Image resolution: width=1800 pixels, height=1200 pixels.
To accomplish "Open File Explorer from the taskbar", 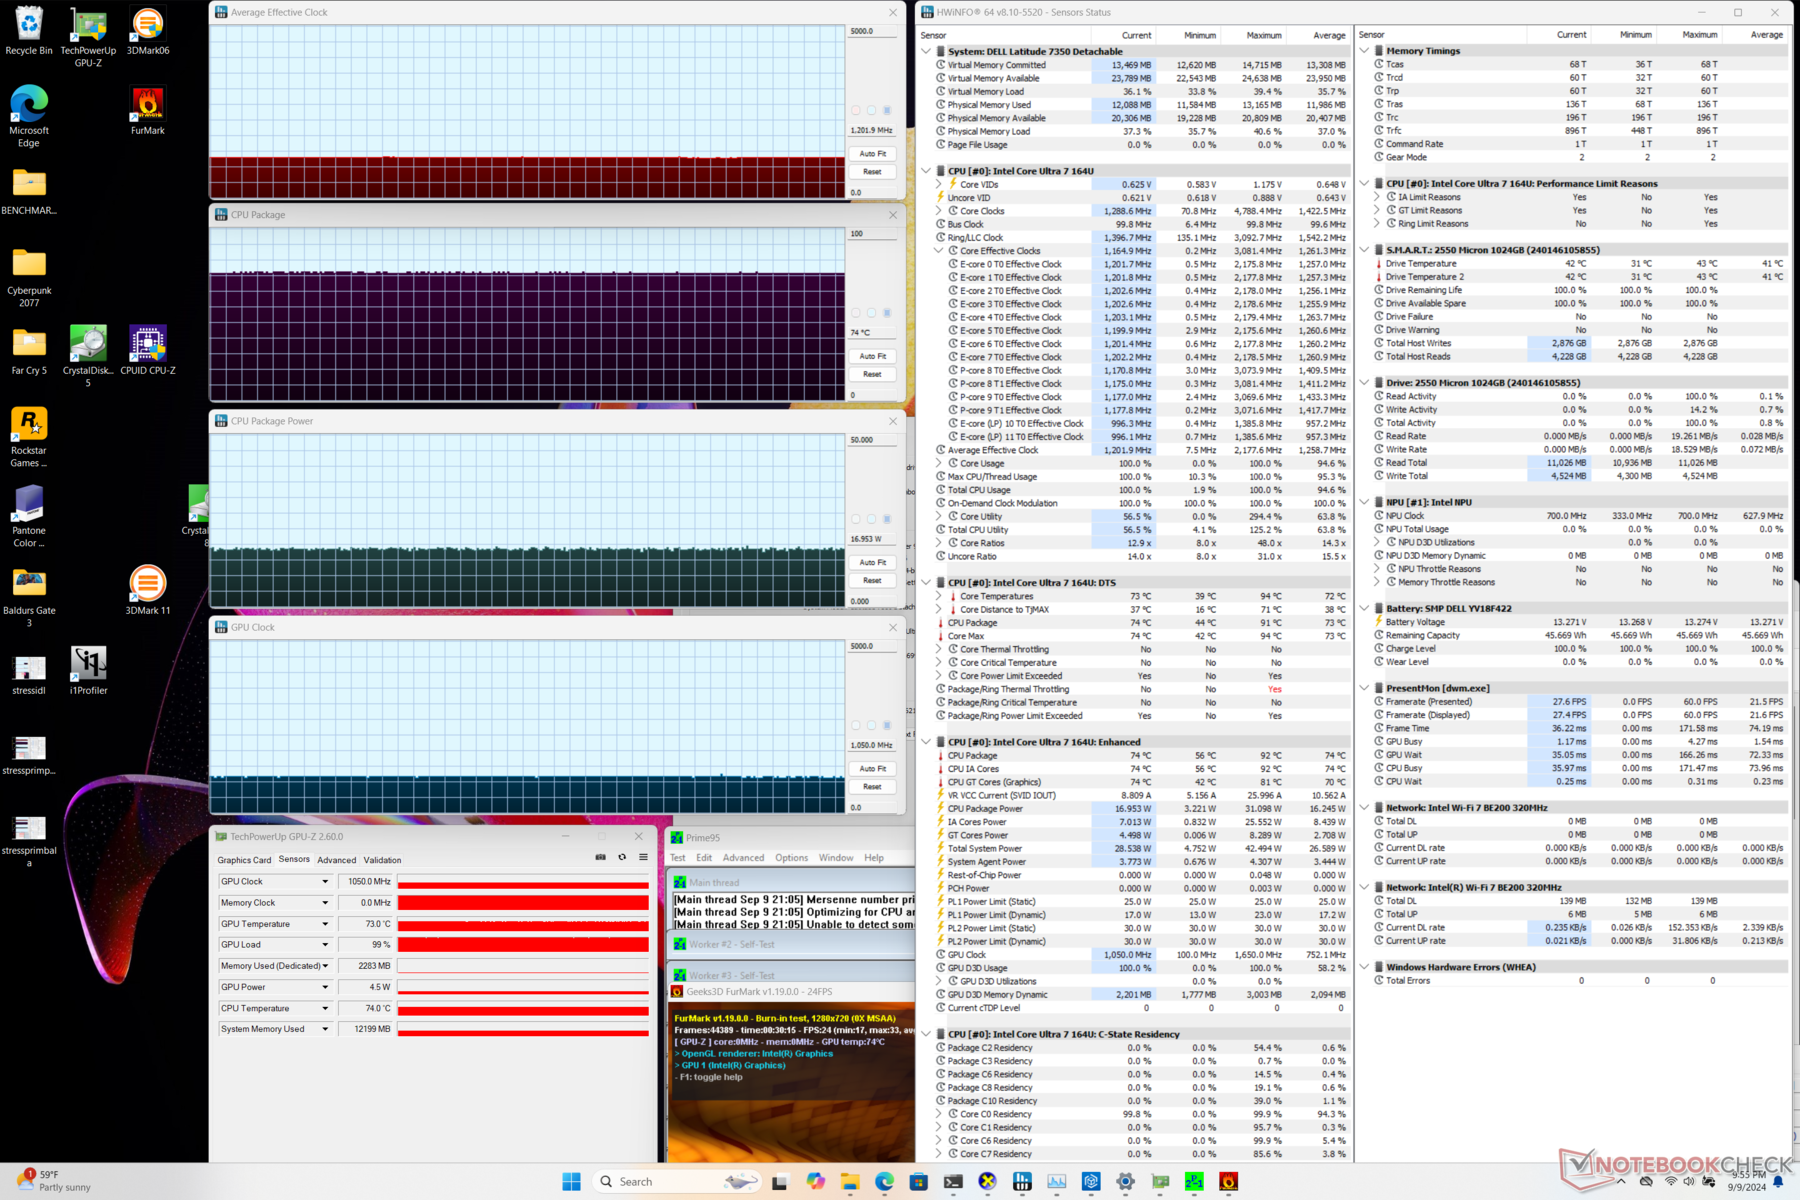I will click(x=850, y=1182).
